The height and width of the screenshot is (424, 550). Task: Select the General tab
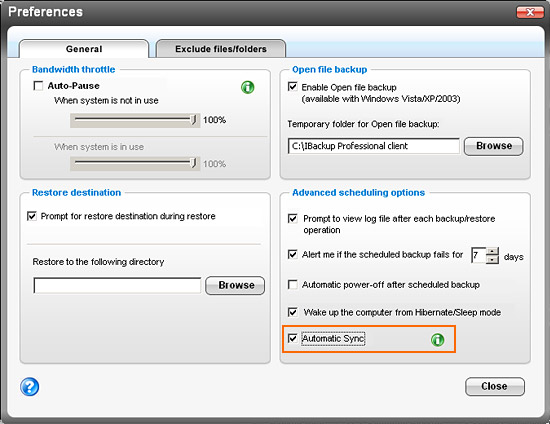click(x=84, y=49)
